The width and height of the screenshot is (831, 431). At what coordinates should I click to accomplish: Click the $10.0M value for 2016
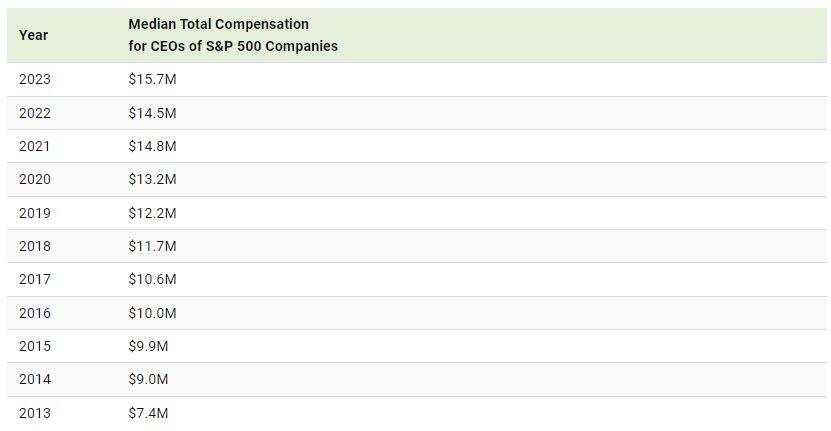pos(152,313)
